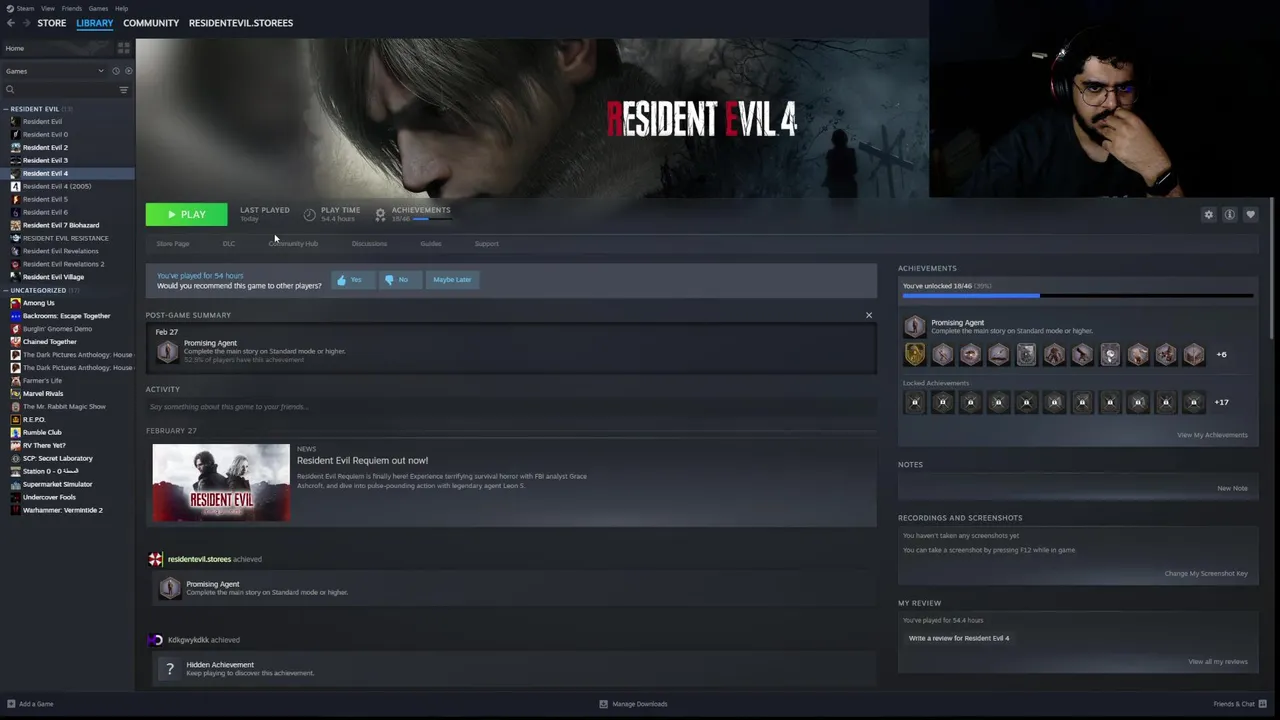This screenshot has width=1280, height=720.
Task: Open the Games menu
Action: (98, 8)
